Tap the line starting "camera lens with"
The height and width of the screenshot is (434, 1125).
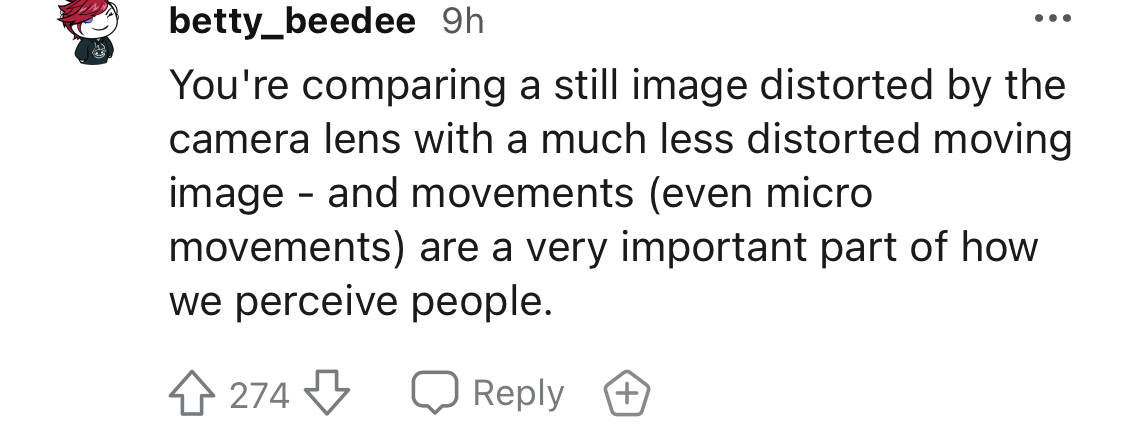[621, 139]
